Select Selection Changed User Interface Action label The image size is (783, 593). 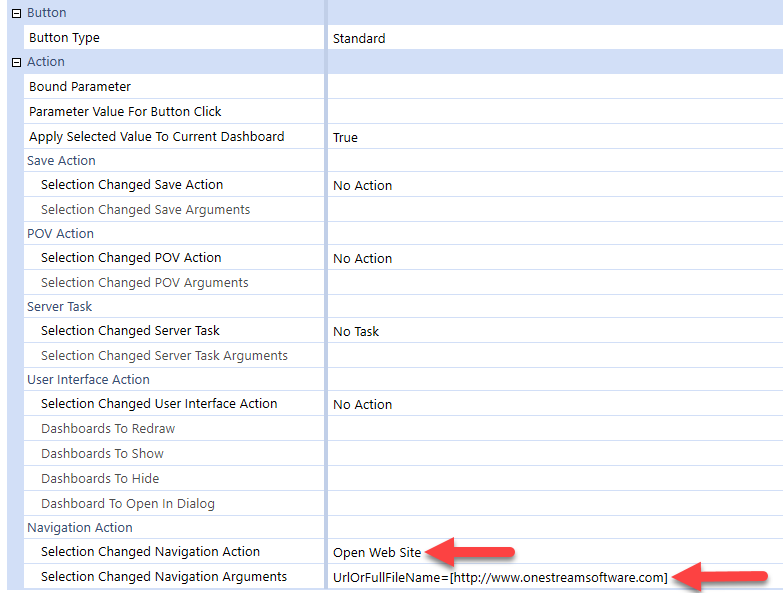click(159, 403)
